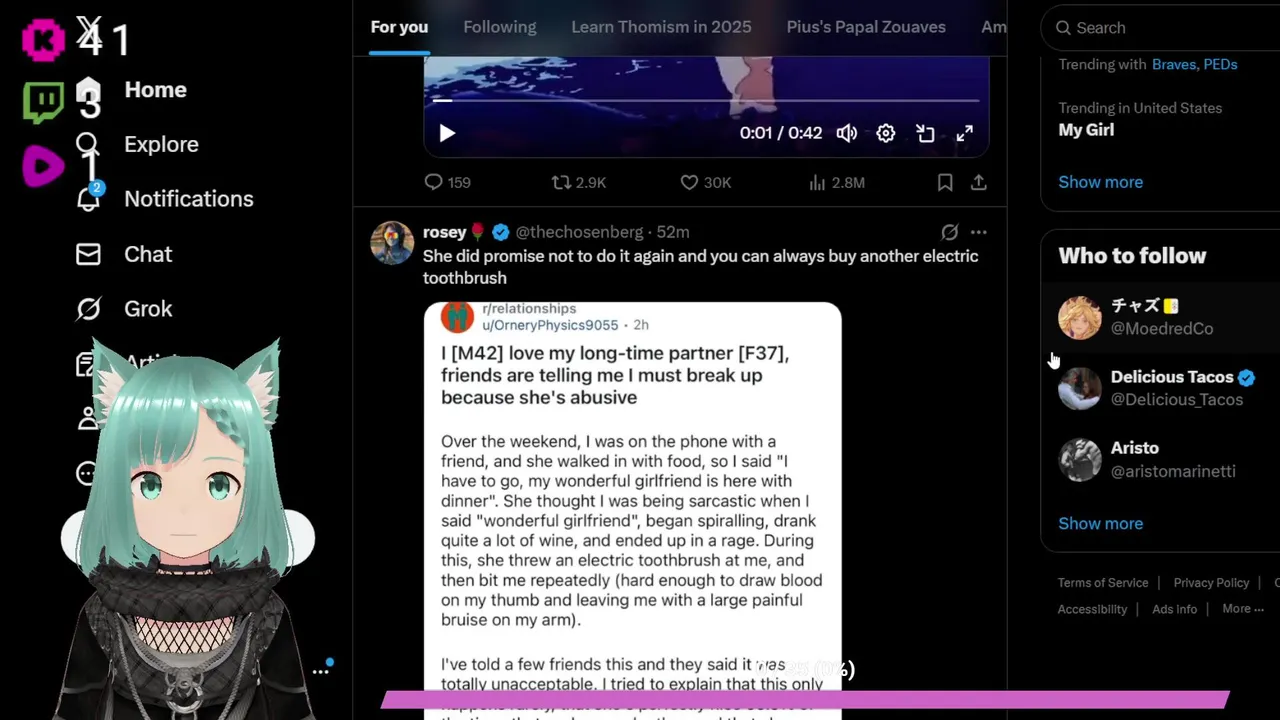Image resolution: width=1280 pixels, height=720 pixels.
Task: Bookmark the video post
Action: 945,182
